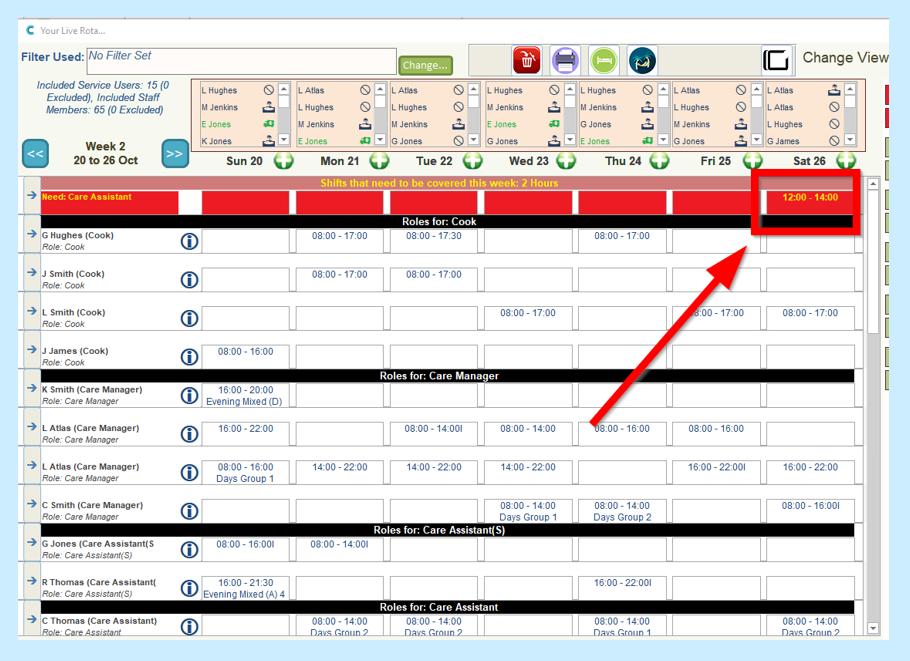910x661 pixels.
Task: Click the green Change... filter button
Action: pos(425,65)
